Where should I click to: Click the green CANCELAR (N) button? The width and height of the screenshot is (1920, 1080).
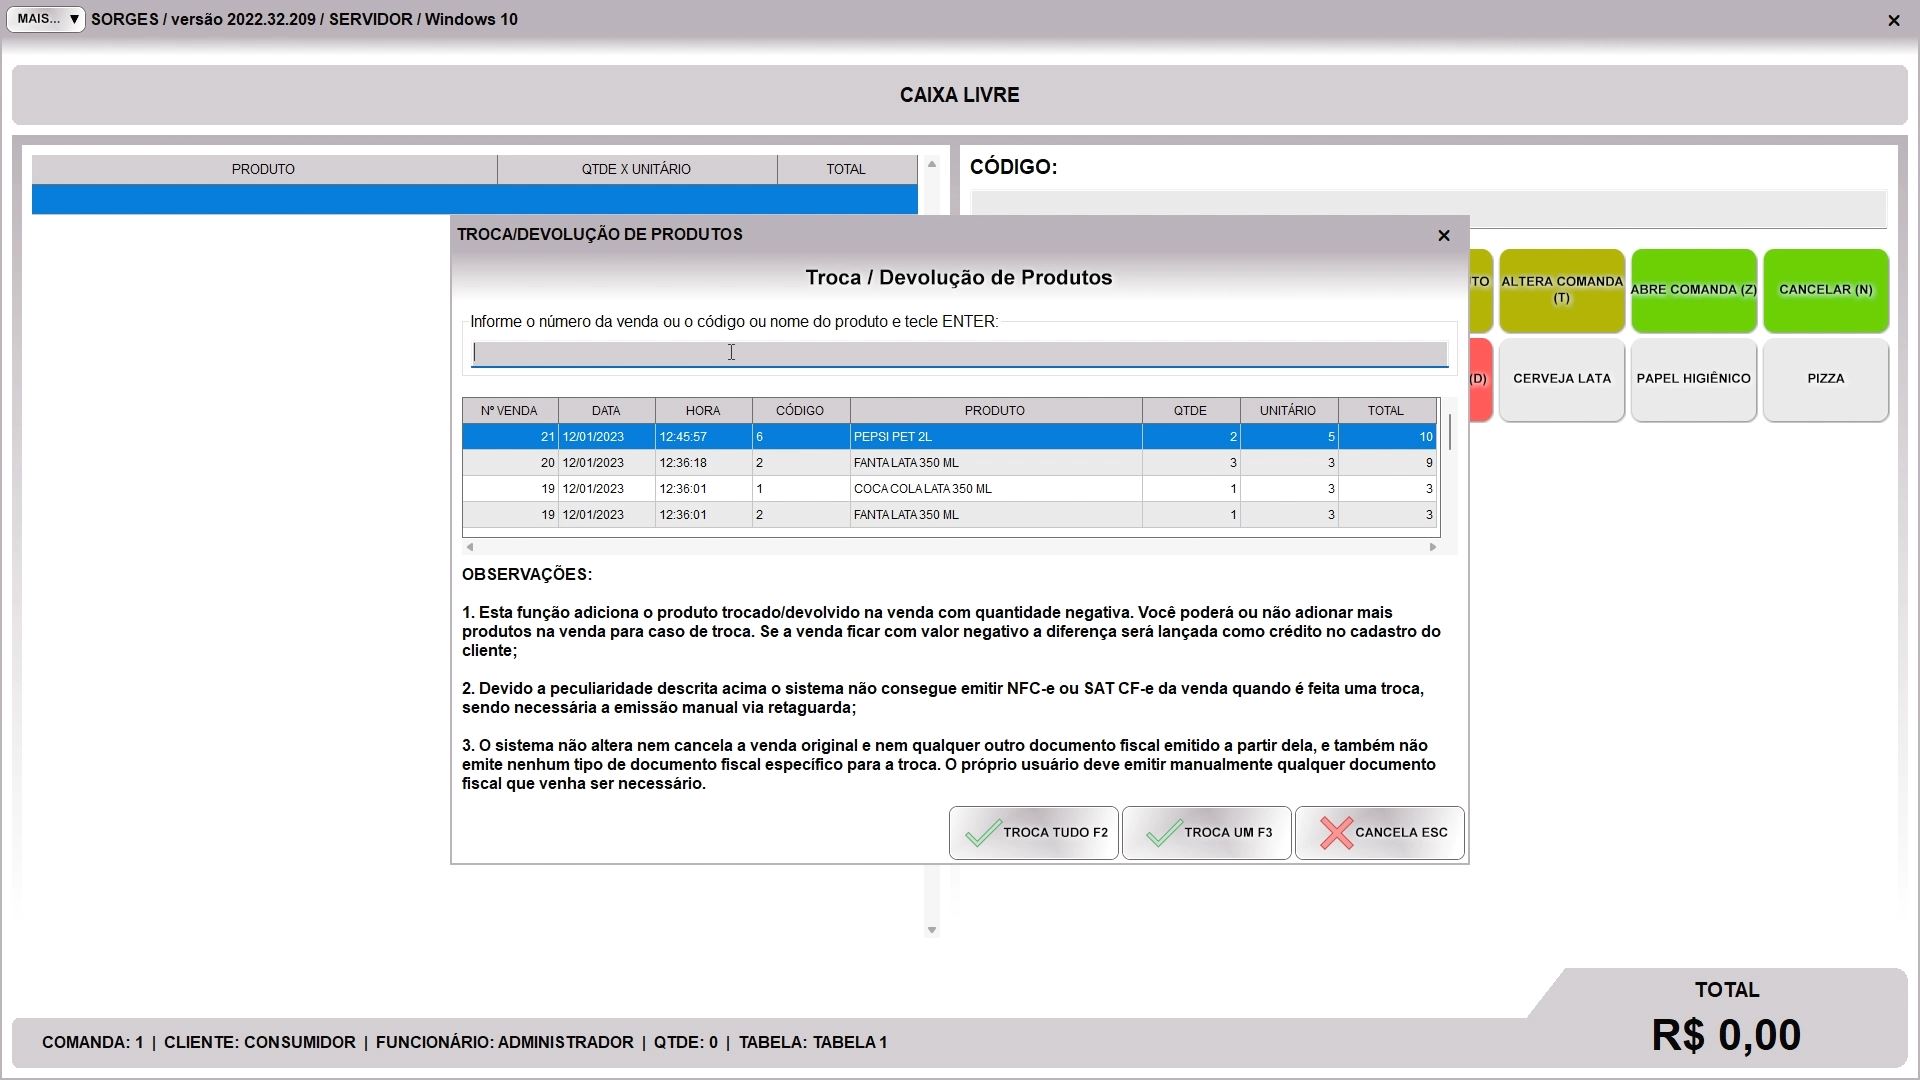pyautogui.click(x=1825, y=290)
